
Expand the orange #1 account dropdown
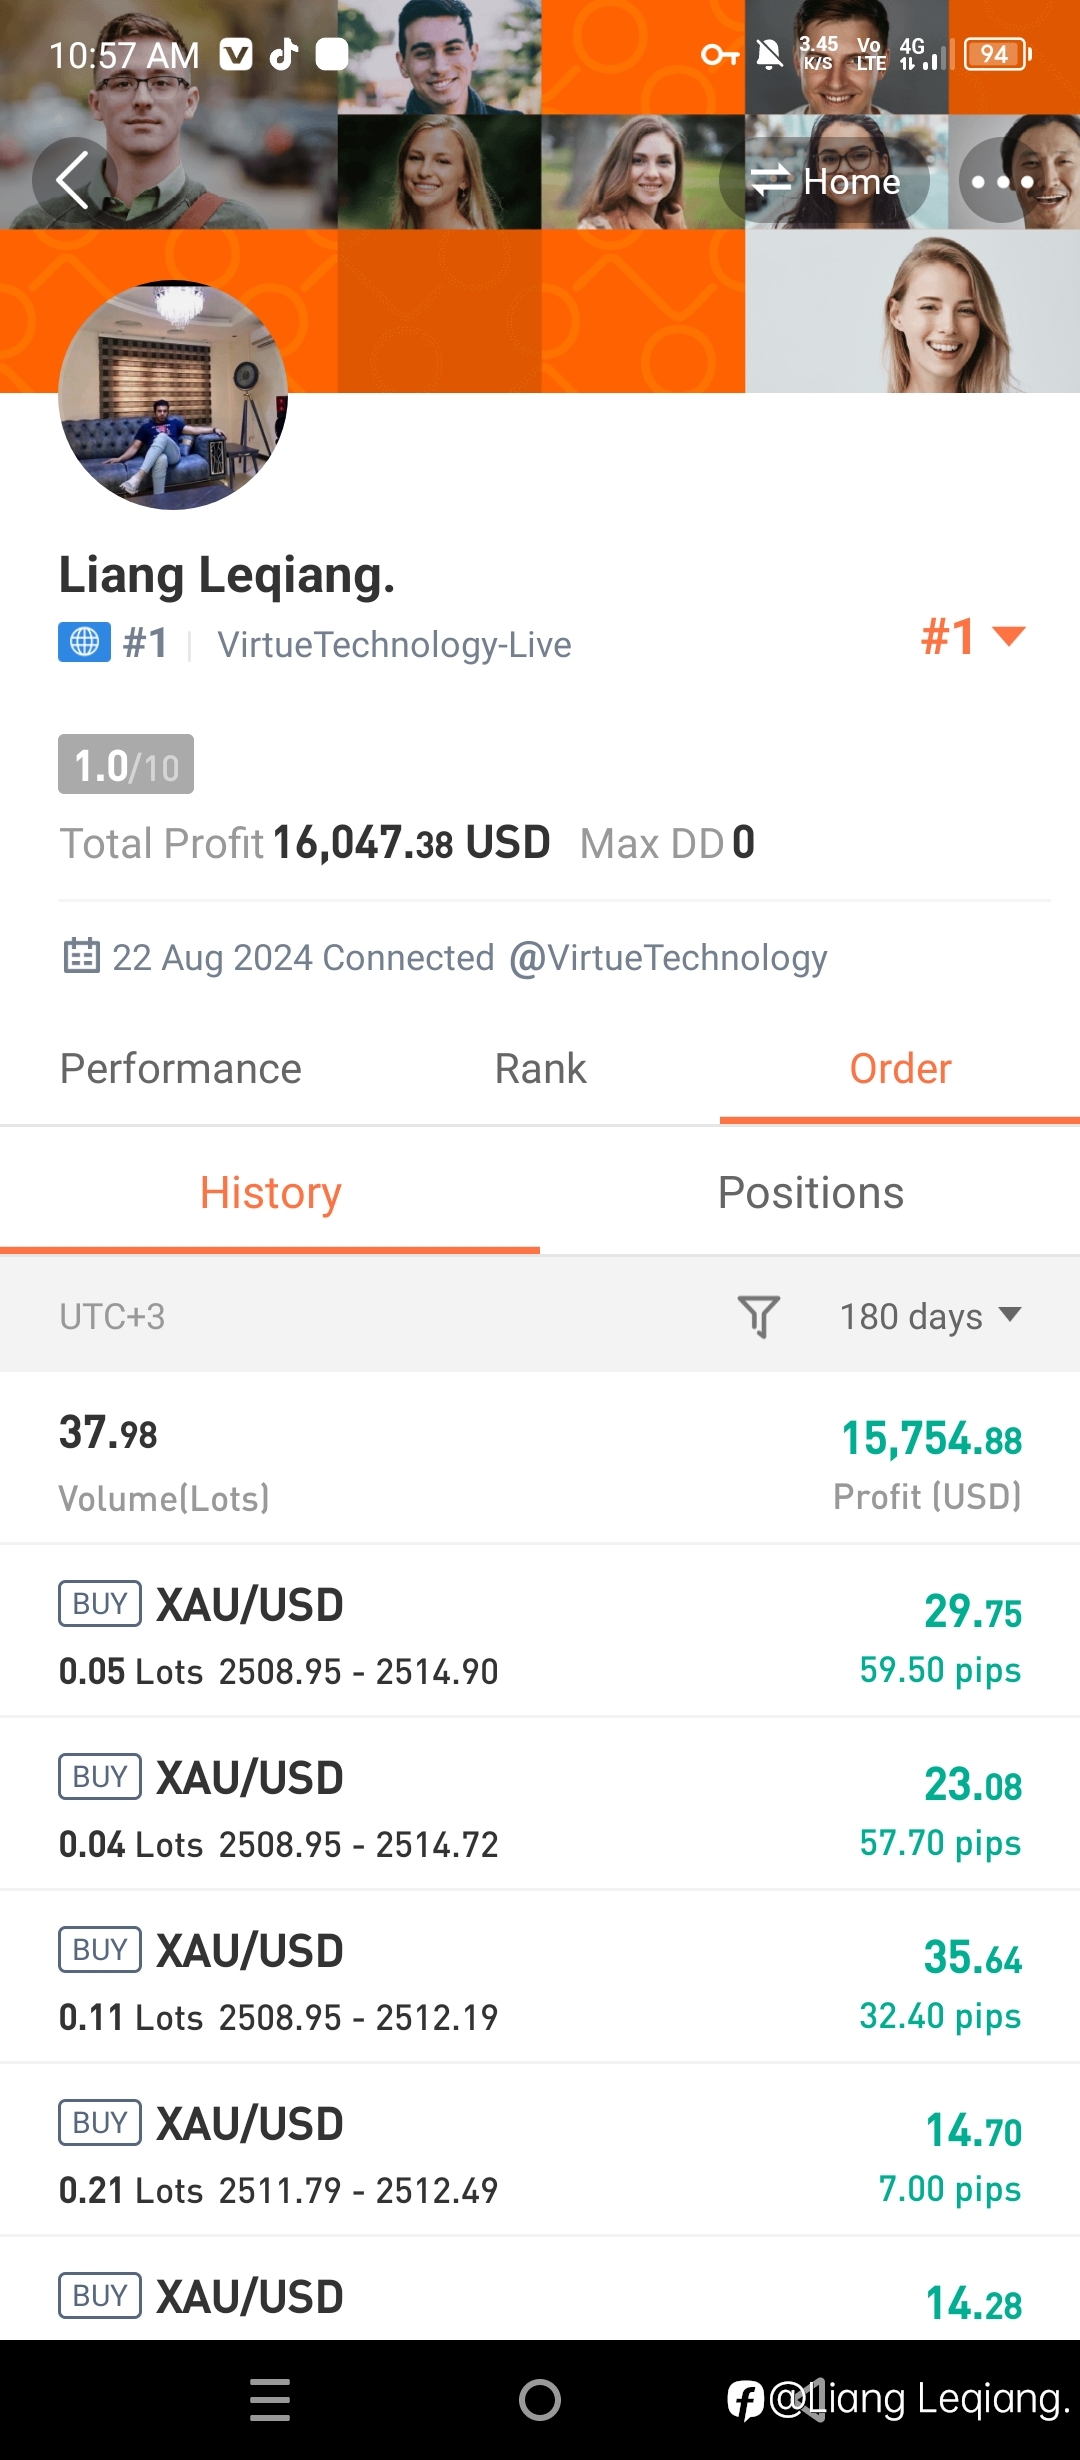click(973, 636)
